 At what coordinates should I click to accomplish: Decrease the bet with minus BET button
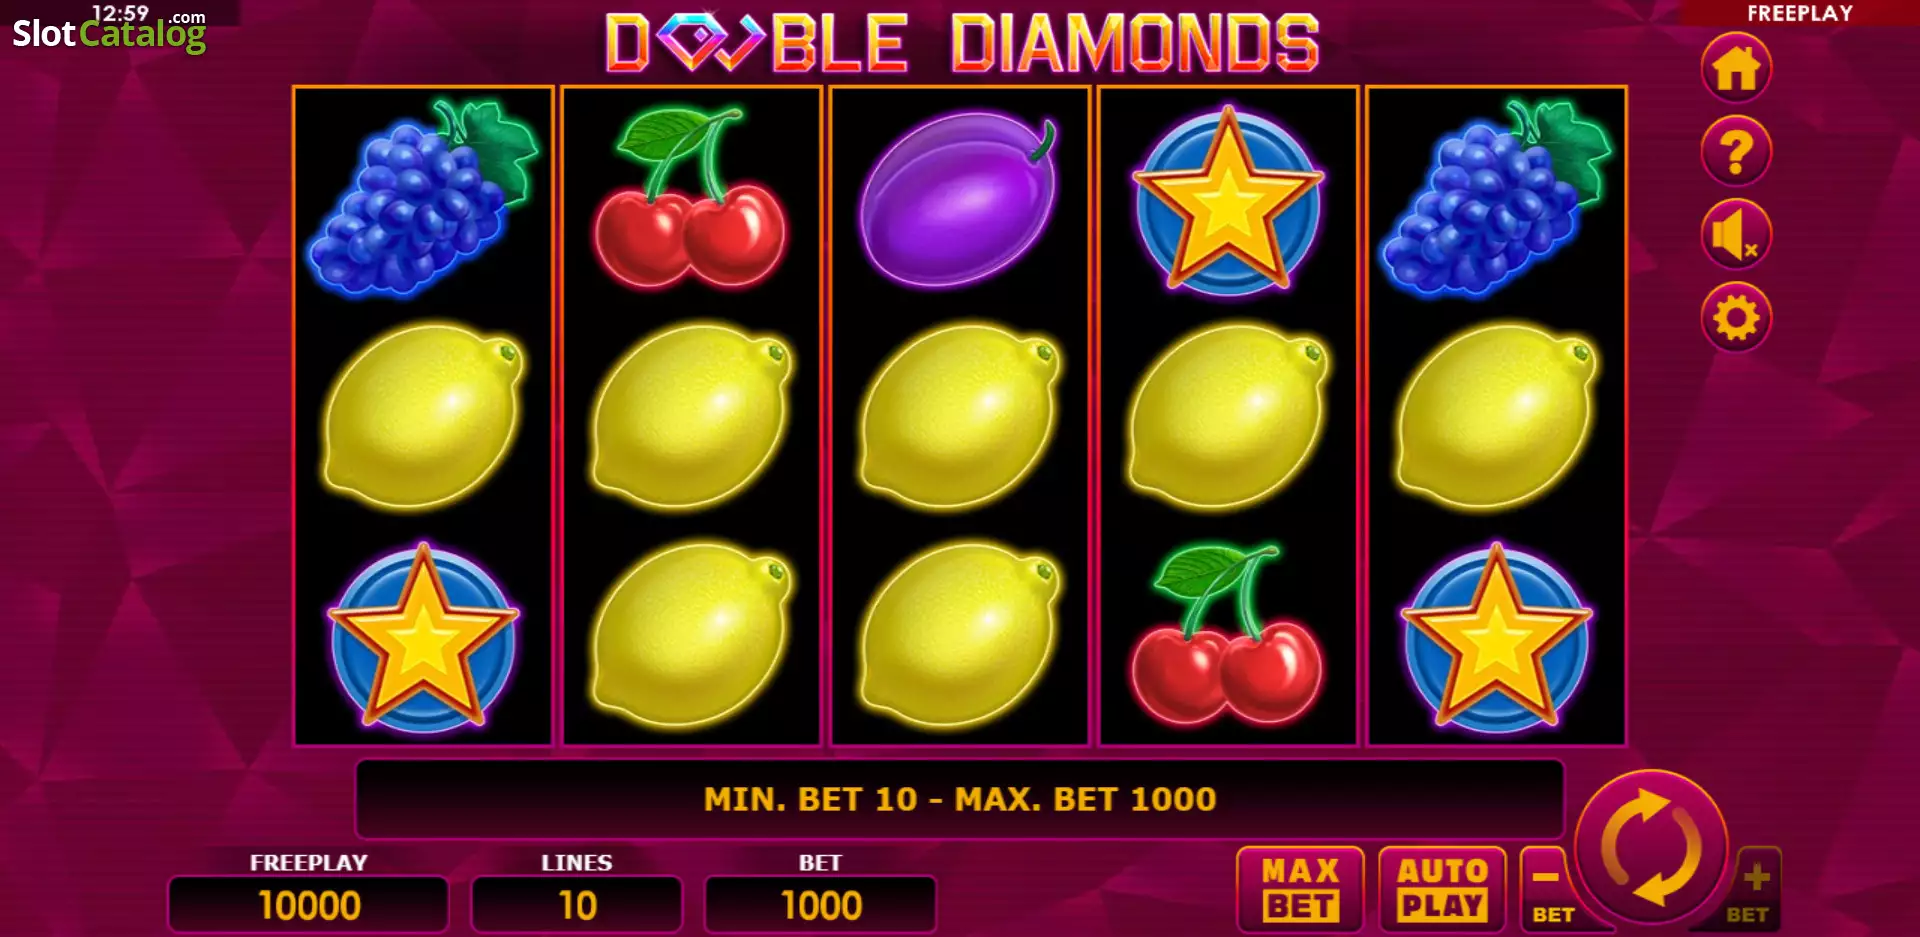1548,889
